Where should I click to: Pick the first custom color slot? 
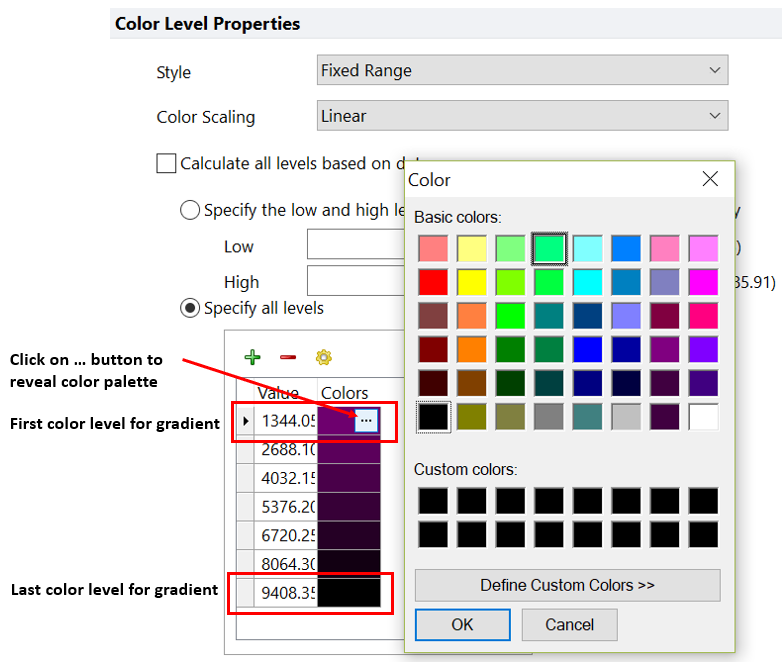click(x=433, y=501)
